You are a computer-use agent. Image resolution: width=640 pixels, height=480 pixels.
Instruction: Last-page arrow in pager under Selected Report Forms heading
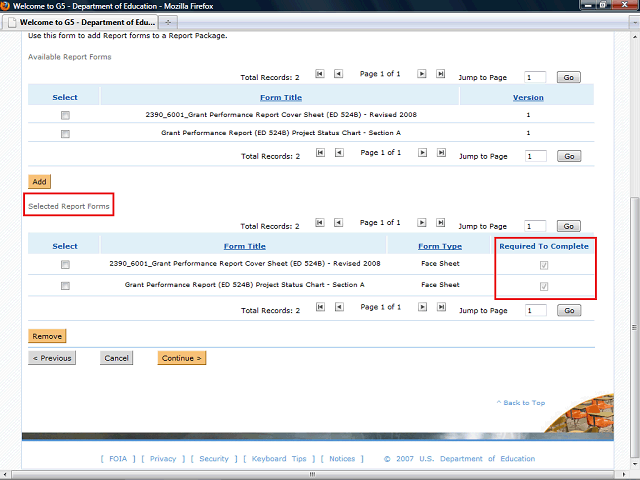[440, 223]
